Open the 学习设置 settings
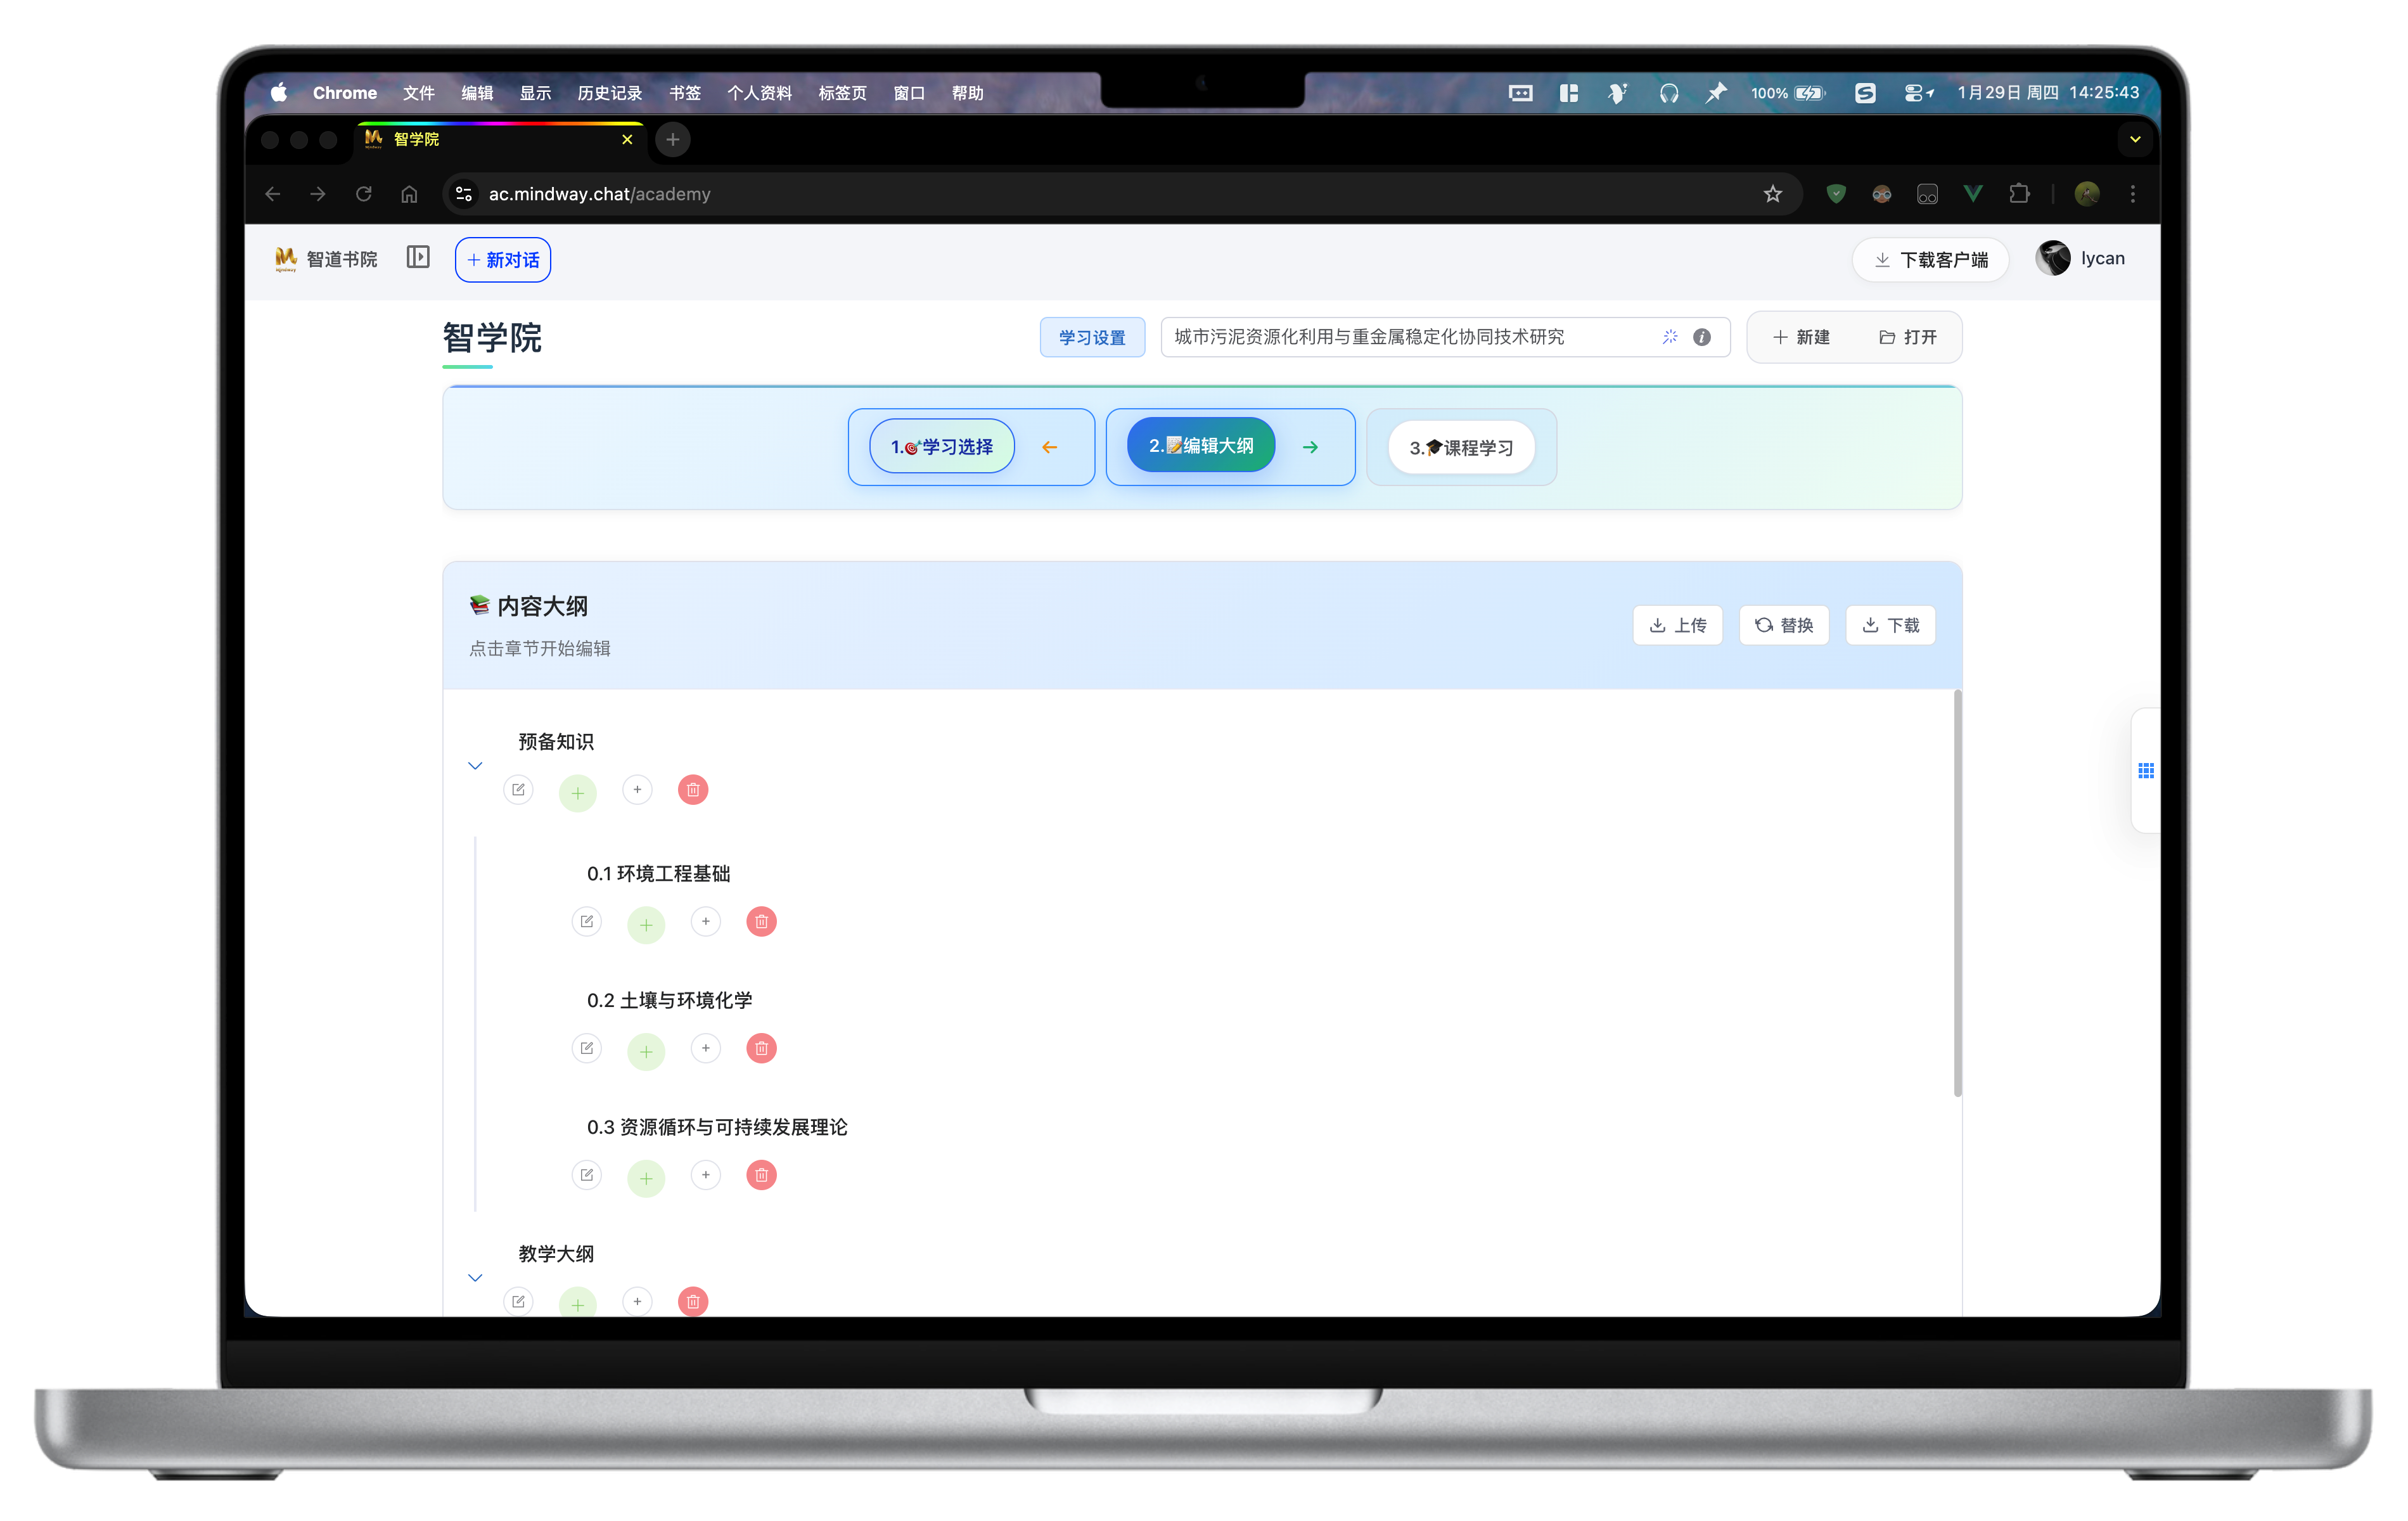 pos(1092,337)
